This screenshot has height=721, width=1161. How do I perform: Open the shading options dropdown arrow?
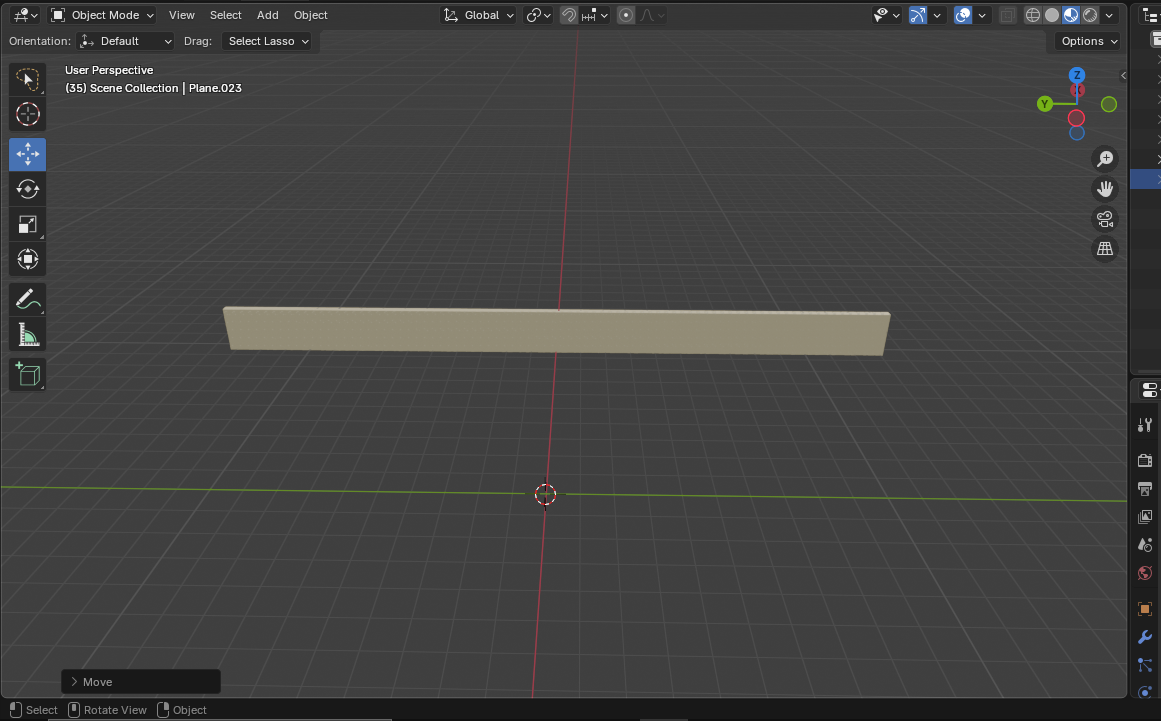[x=1109, y=15]
